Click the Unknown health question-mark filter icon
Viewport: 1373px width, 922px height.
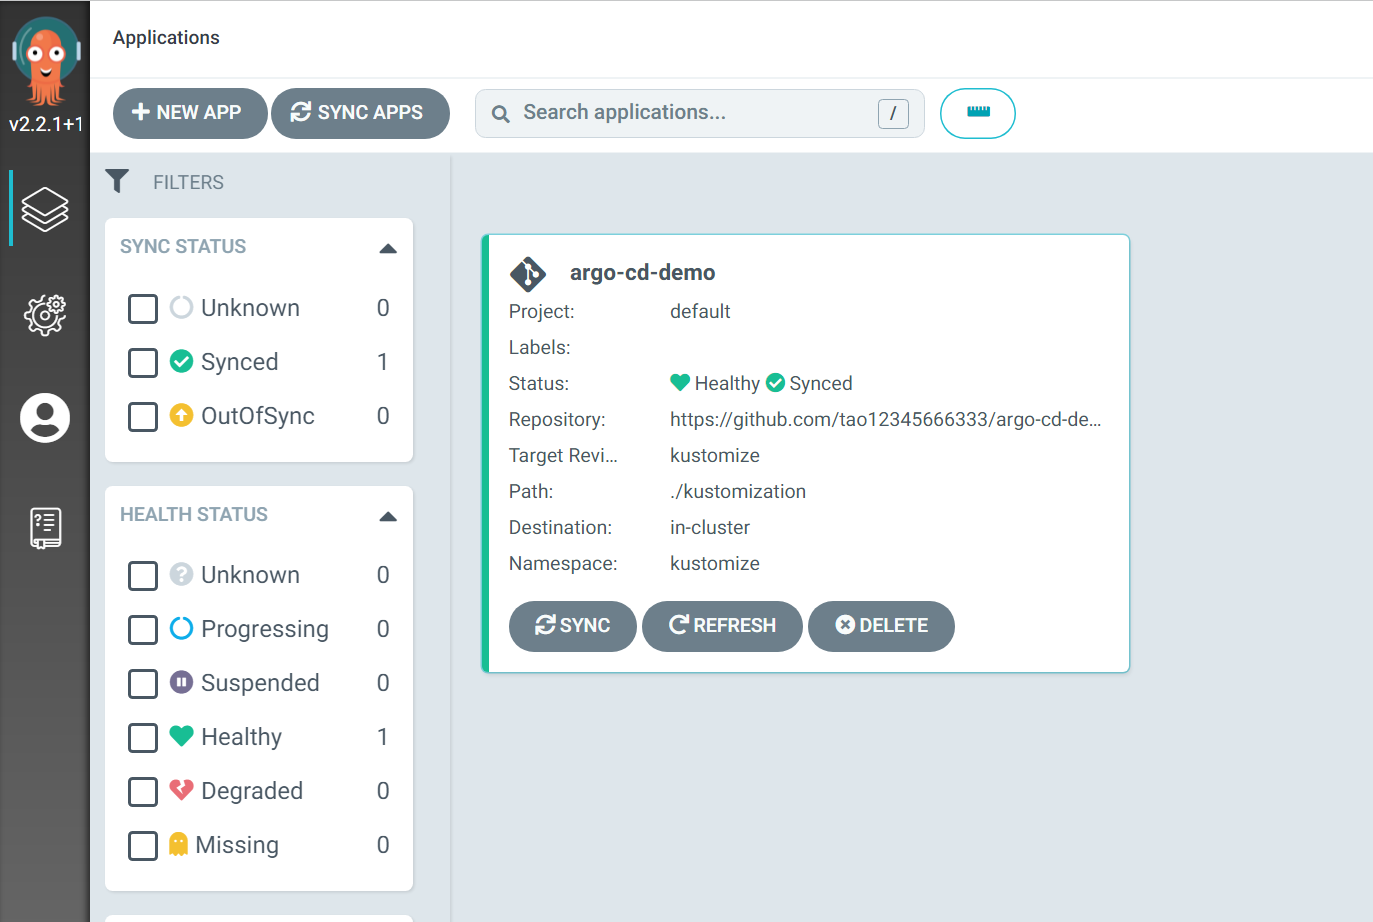click(181, 574)
